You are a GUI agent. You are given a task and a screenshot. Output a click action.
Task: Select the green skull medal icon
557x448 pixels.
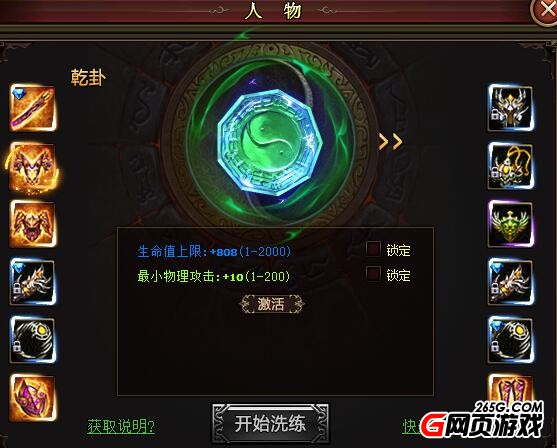click(x=511, y=224)
